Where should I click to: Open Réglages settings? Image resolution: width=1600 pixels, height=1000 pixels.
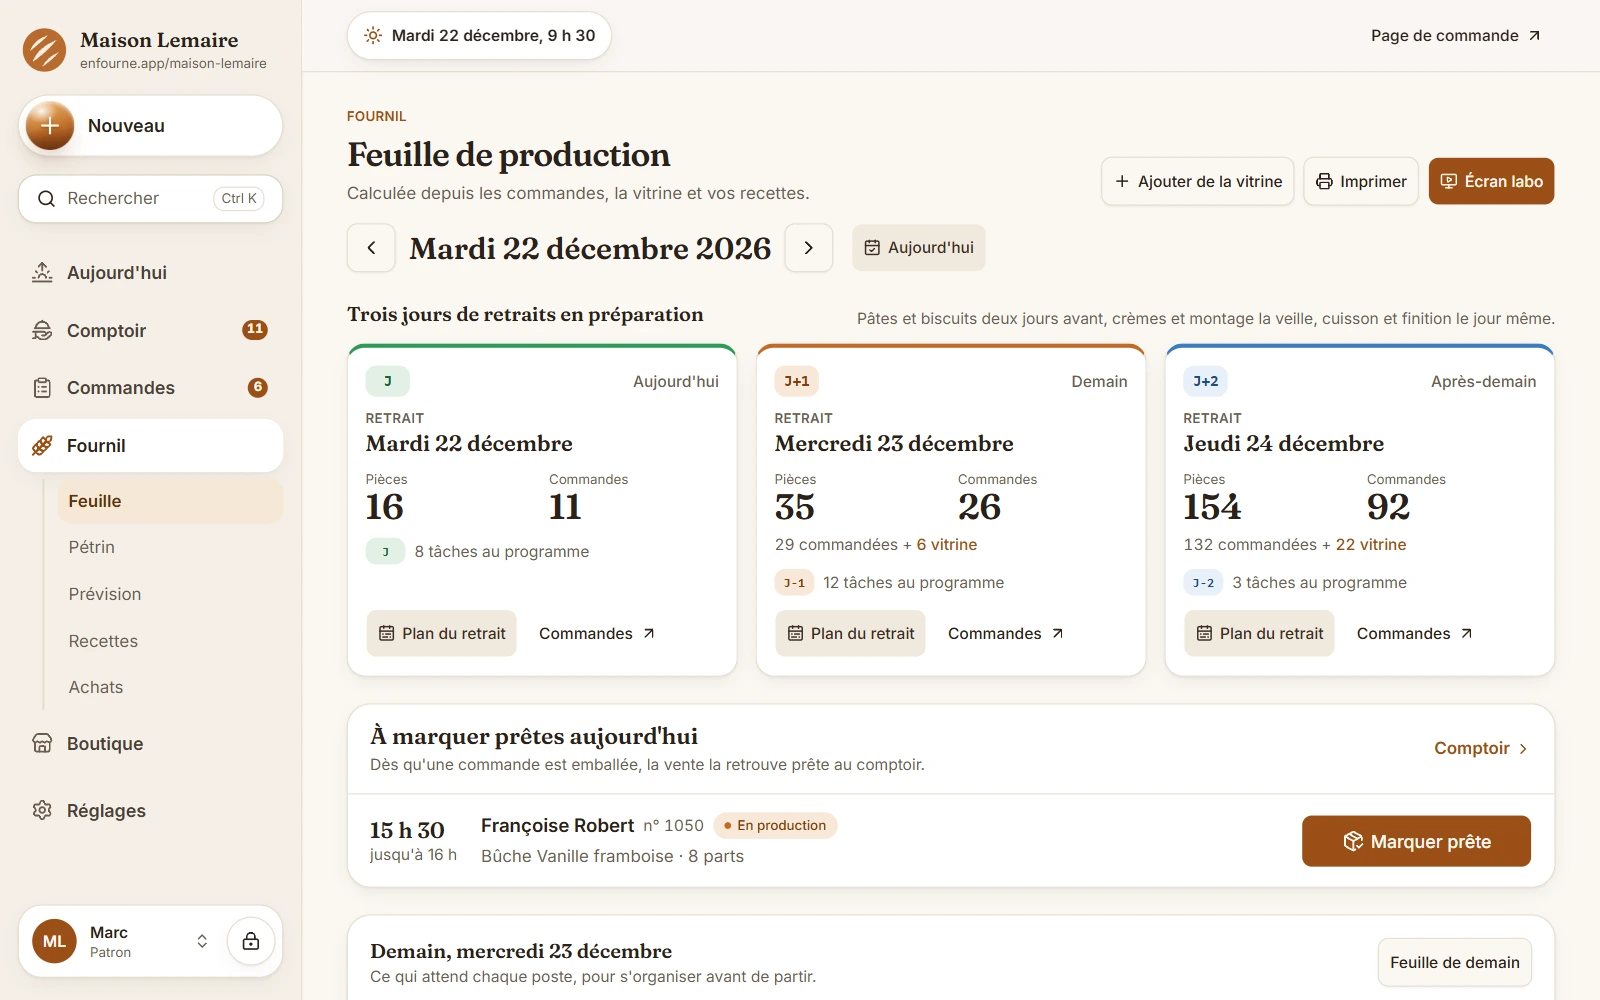150,811
